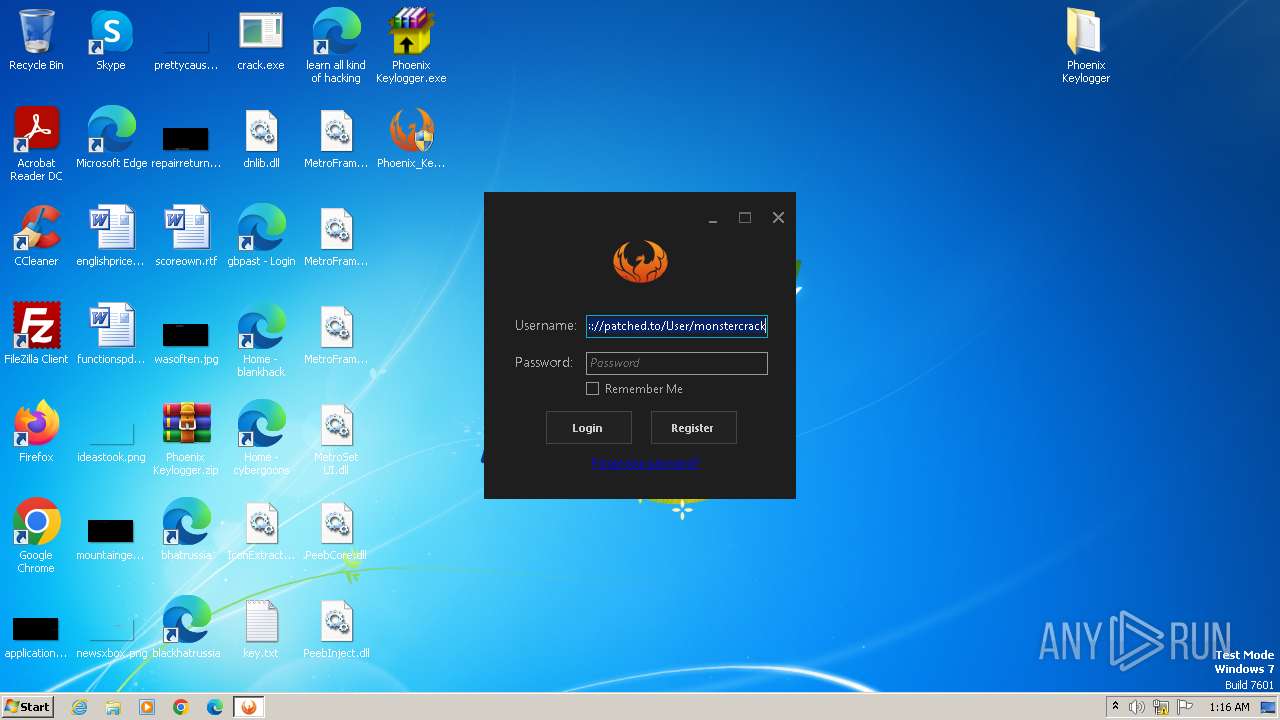1280x720 pixels.
Task: Open the taskbar clock showing 1:16 AM
Action: point(1229,707)
